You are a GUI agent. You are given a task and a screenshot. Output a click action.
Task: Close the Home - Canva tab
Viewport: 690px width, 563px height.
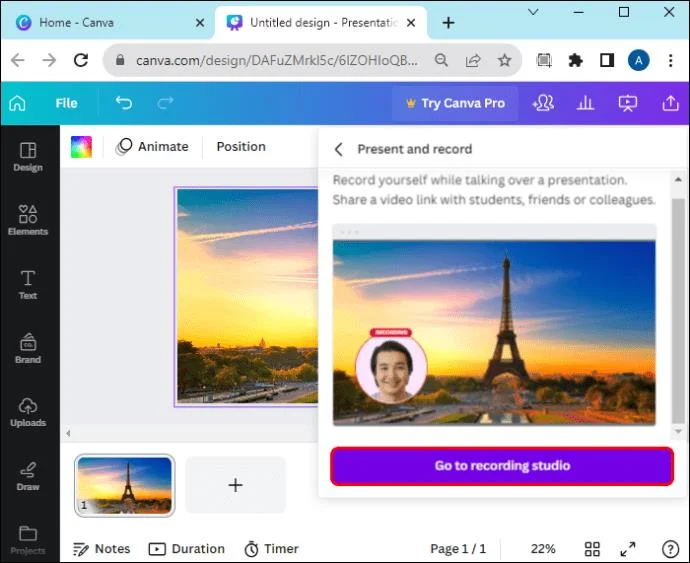click(200, 22)
